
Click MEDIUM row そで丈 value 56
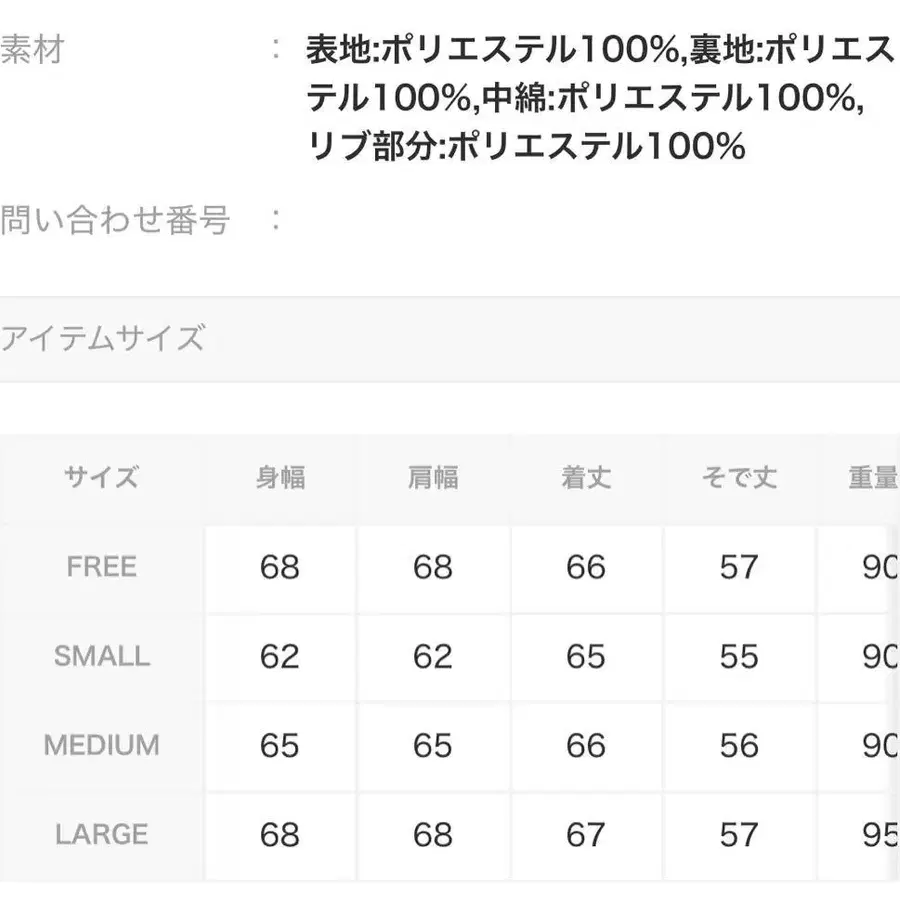tap(739, 745)
